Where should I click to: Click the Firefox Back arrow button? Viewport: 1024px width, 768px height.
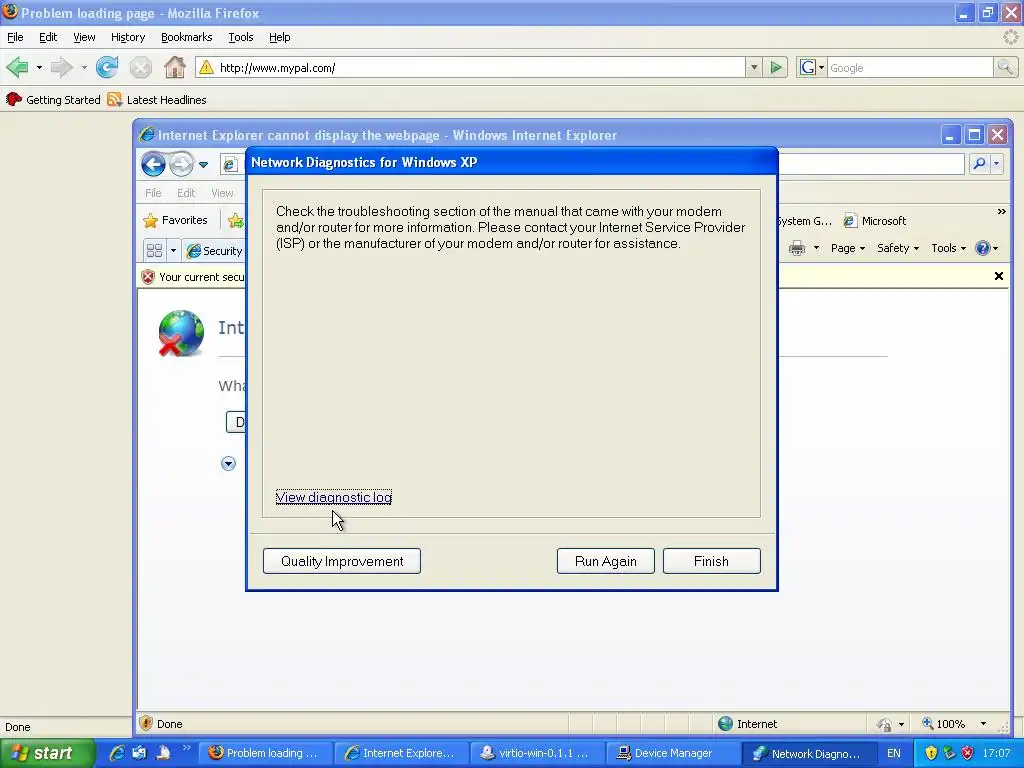[18, 67]
